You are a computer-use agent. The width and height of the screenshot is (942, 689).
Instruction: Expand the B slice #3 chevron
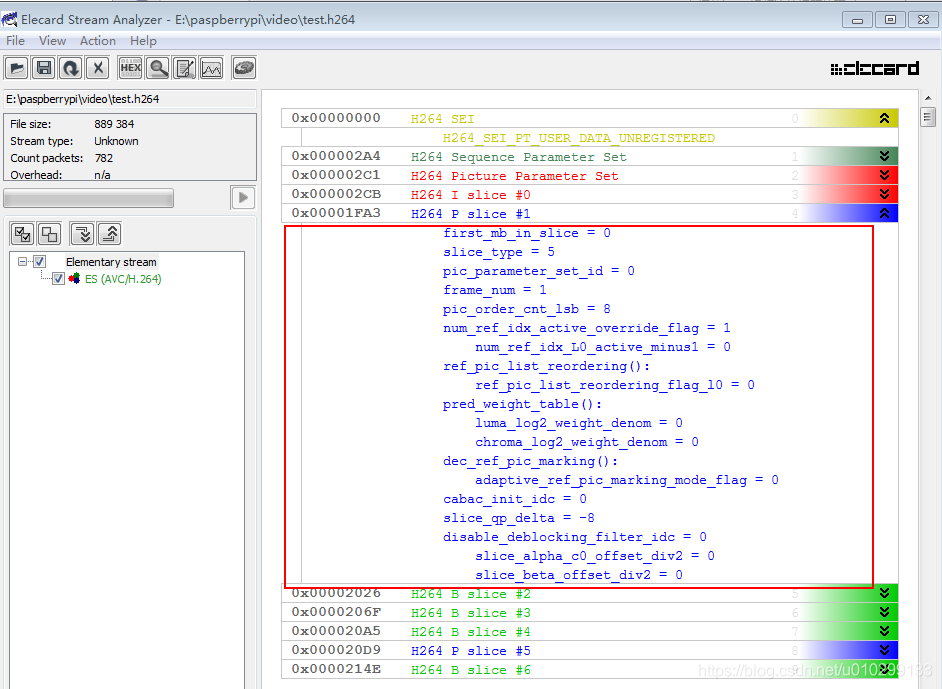coord(884,612)
